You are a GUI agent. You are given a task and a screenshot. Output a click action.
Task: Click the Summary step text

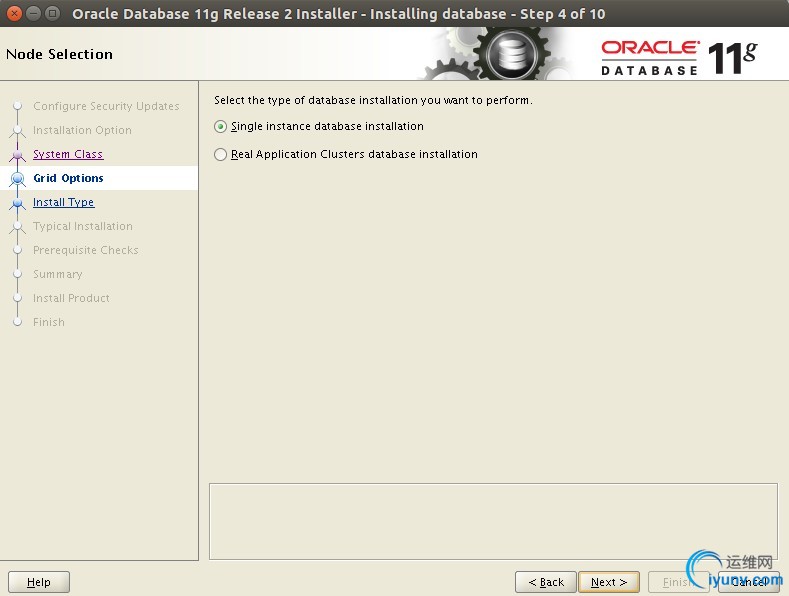[x=57, y=274]
